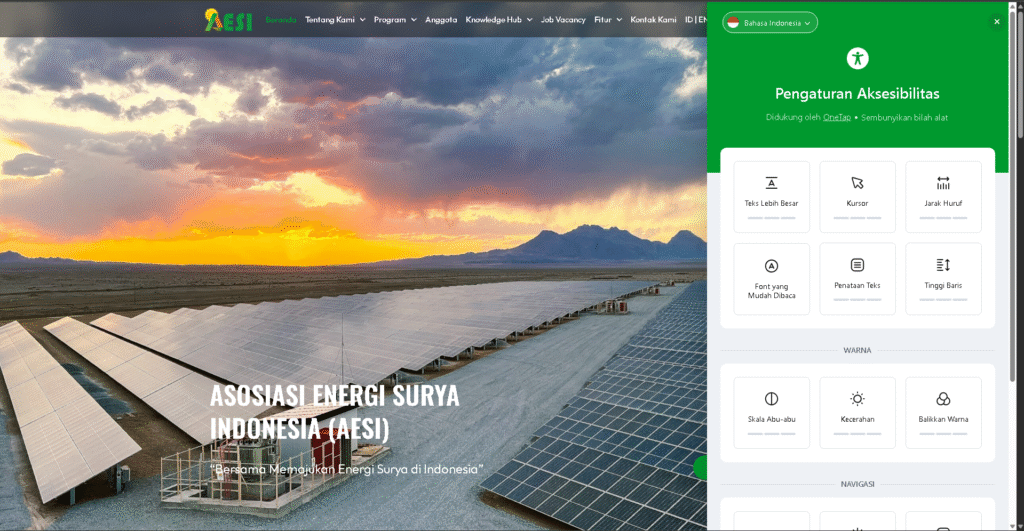Toggle the Kecerahan setting
Image resolution: width=1024 pixels, height=531 pixels.
(x=857, y=413)
